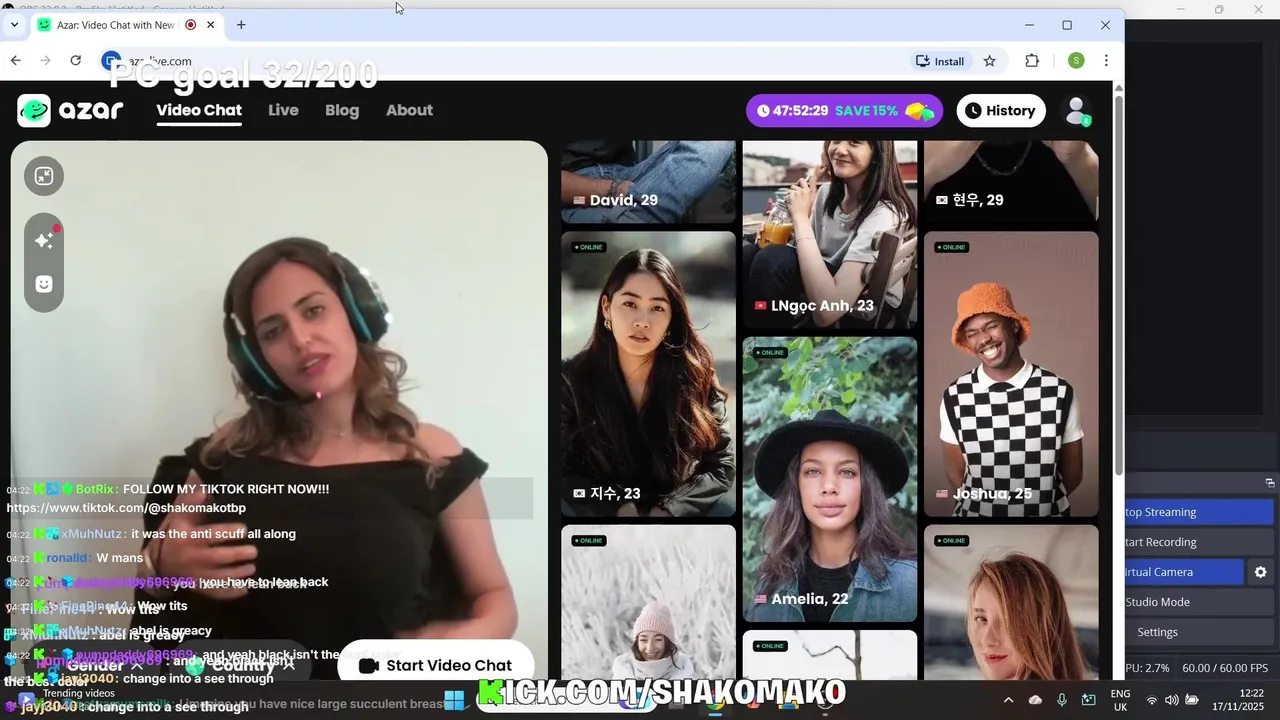Open 현우, 29 profile card
Screen dimensions: 1280x720
click(x=1011, y=182)
